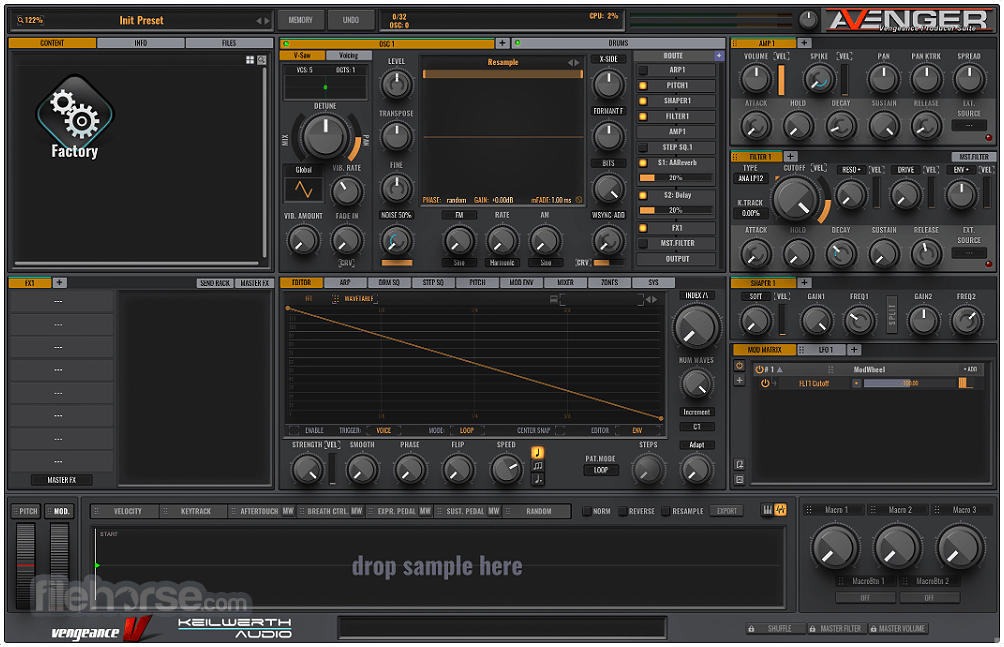Select the triplet note speed sync icon
This screenshot has width=1004, height=647.
pos(538,466)
